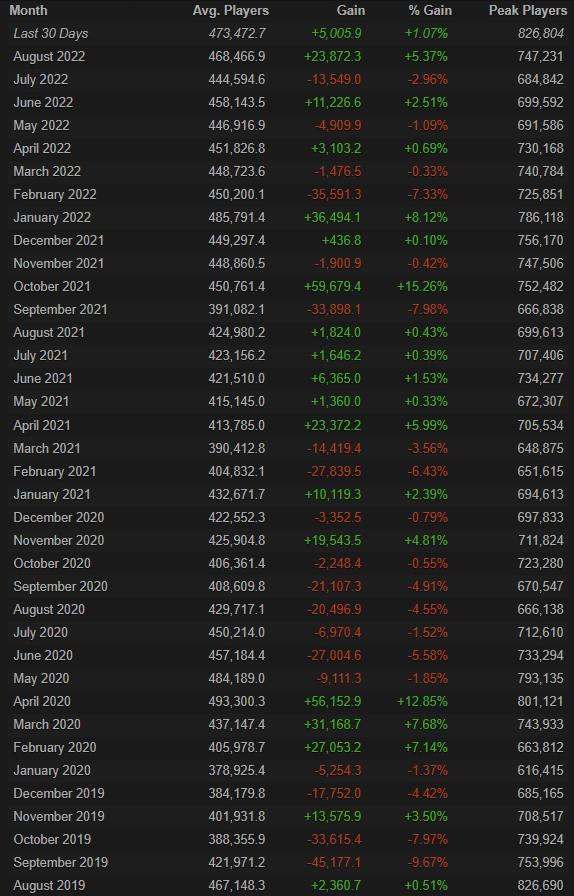The image size is (574, 896).
Task: Click peak players value 826,690
Action: (x=541, y=885)
